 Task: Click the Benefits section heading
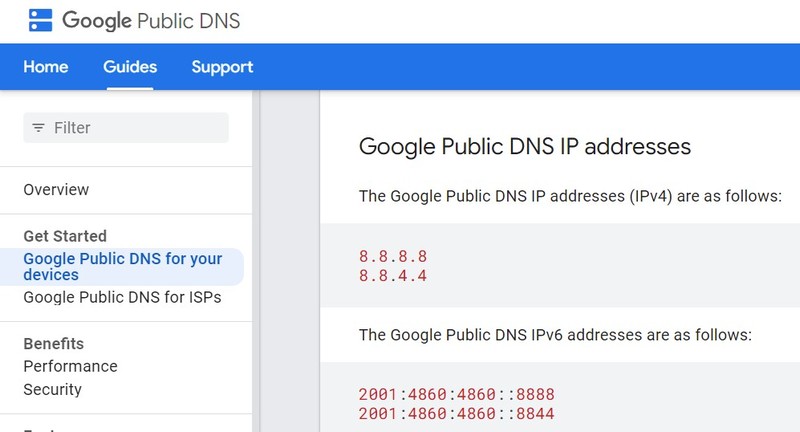coord(53,344)
